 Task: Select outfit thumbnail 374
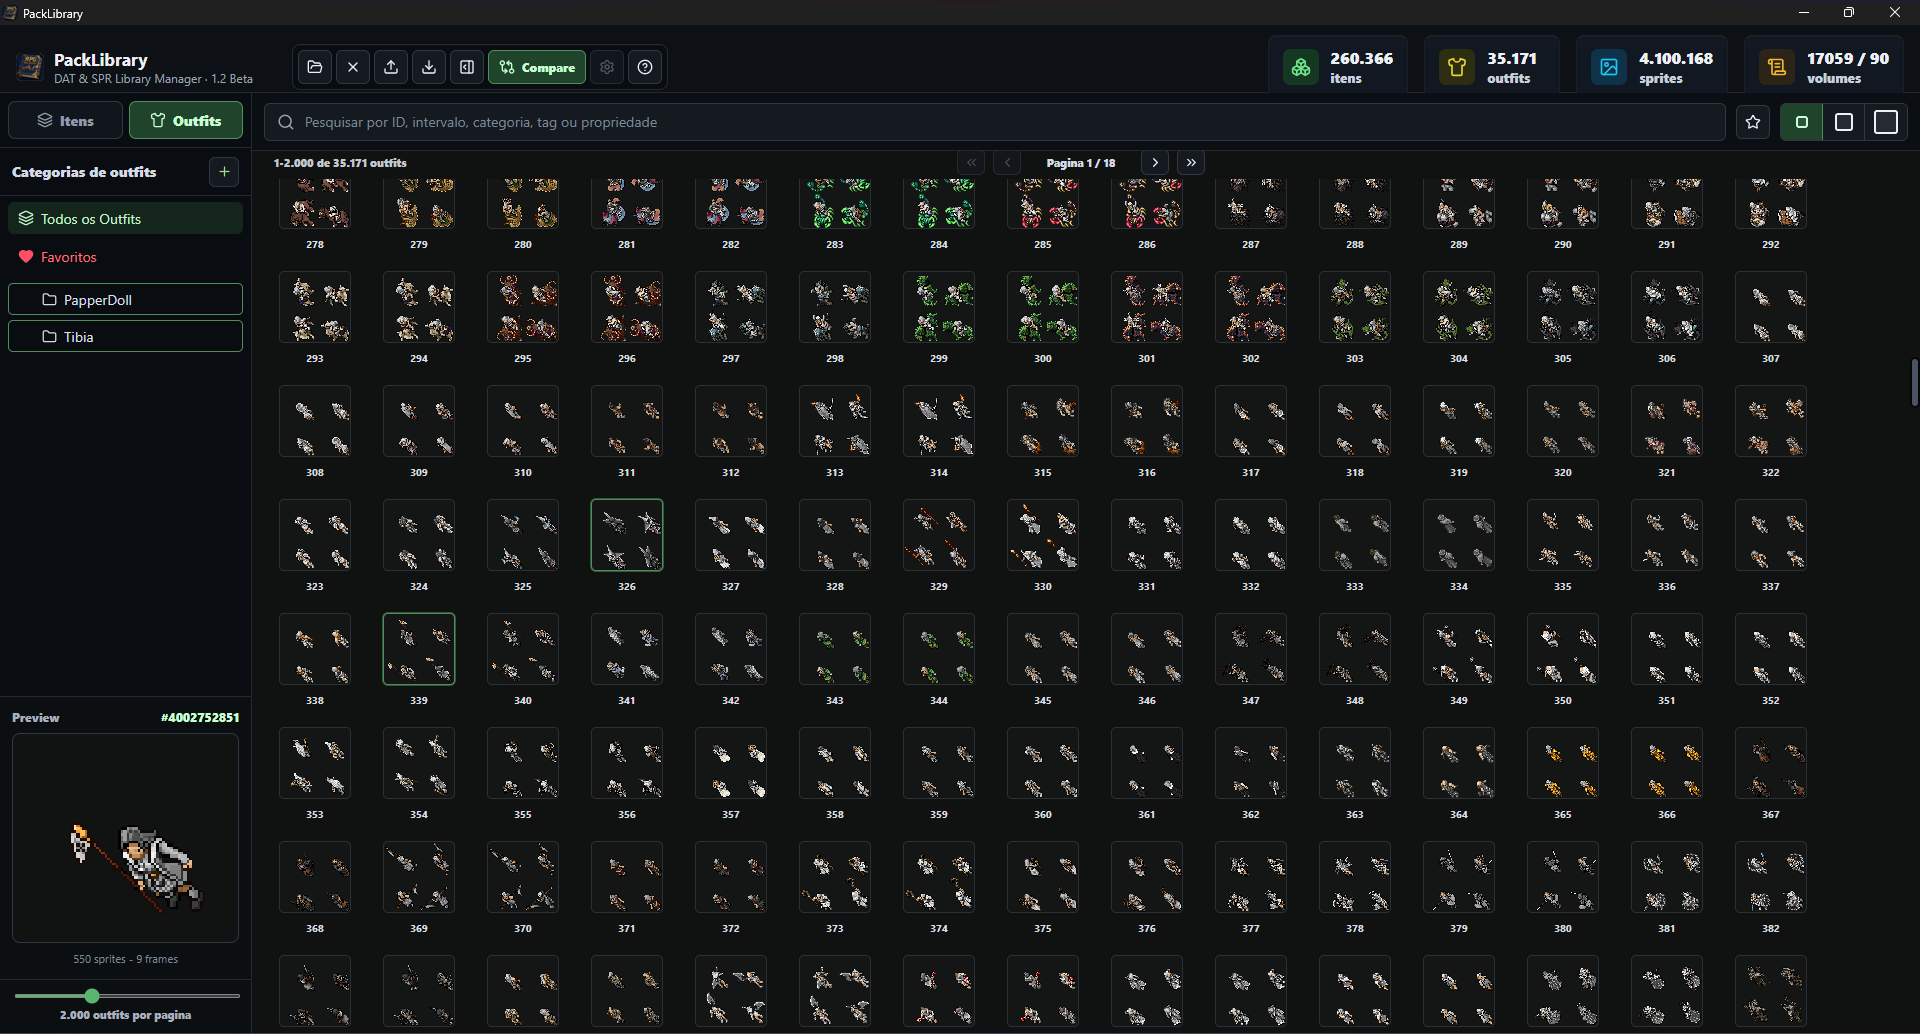pyautogui.click(x=939, y=877)
